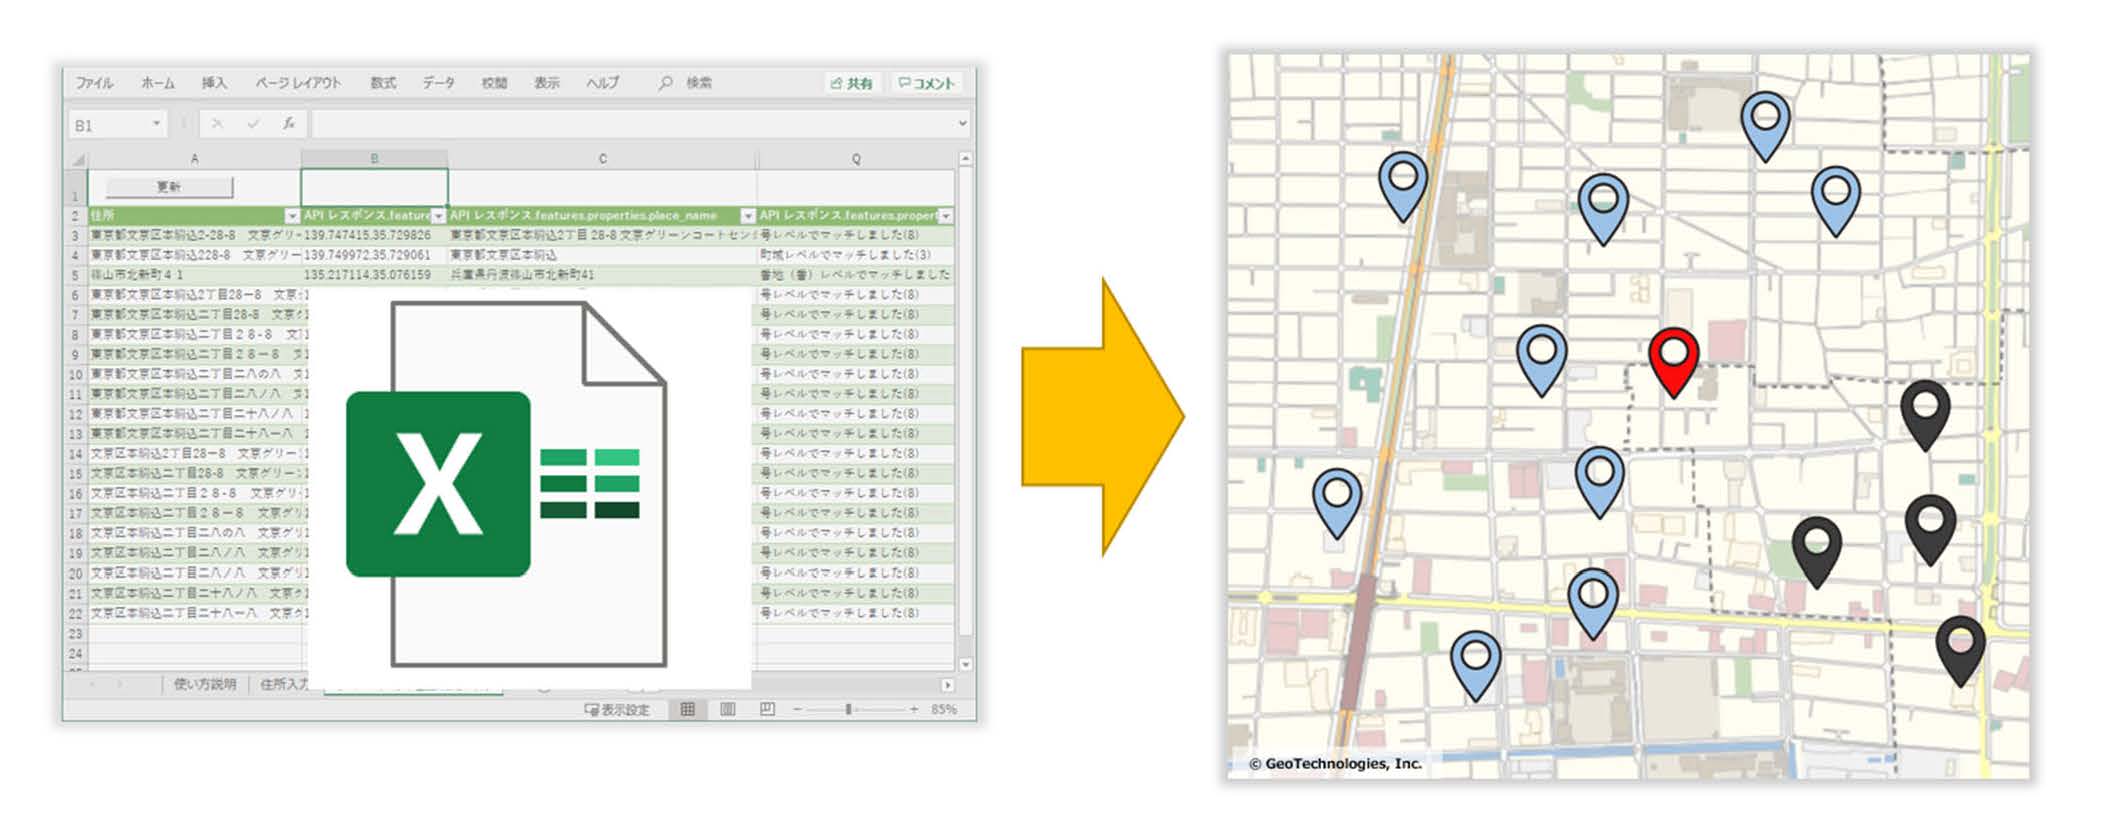Viewport: 2116px width, 817px height.
Task: Open the 校閲 ribbon tab
Action: pyautogui.click(x=494, y=83)
